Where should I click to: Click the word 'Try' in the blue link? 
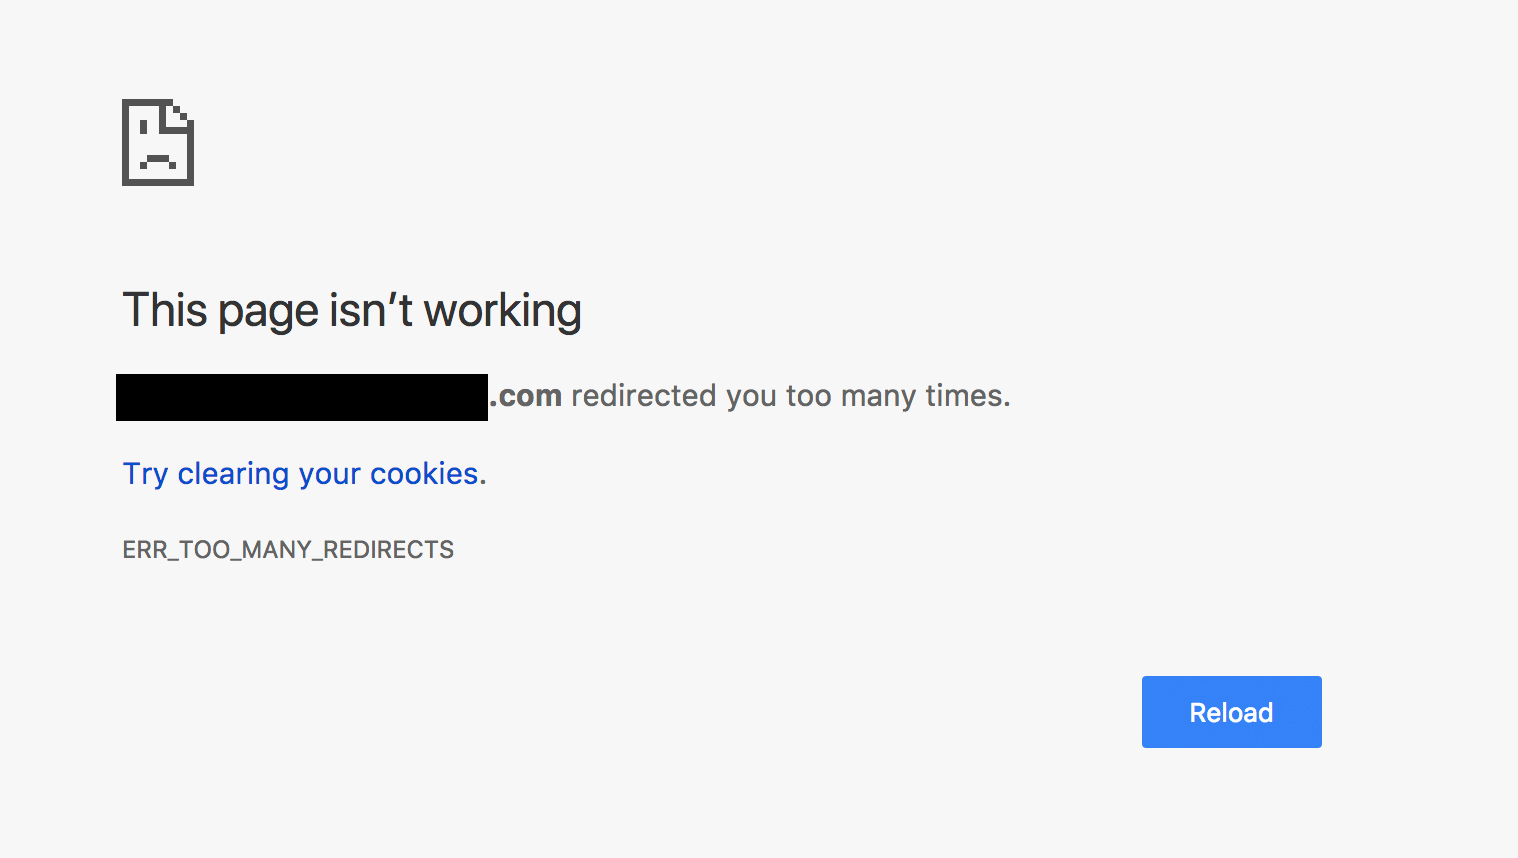tap(145, 473)
